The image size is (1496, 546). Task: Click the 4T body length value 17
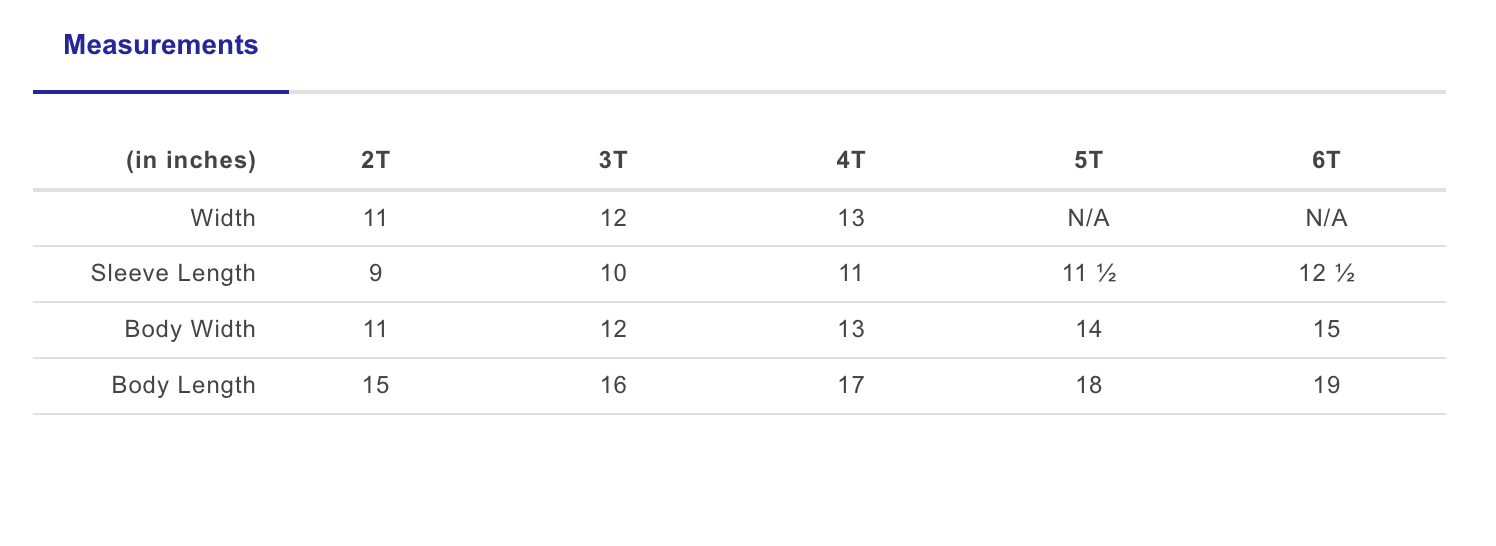[x=851, y=385]
